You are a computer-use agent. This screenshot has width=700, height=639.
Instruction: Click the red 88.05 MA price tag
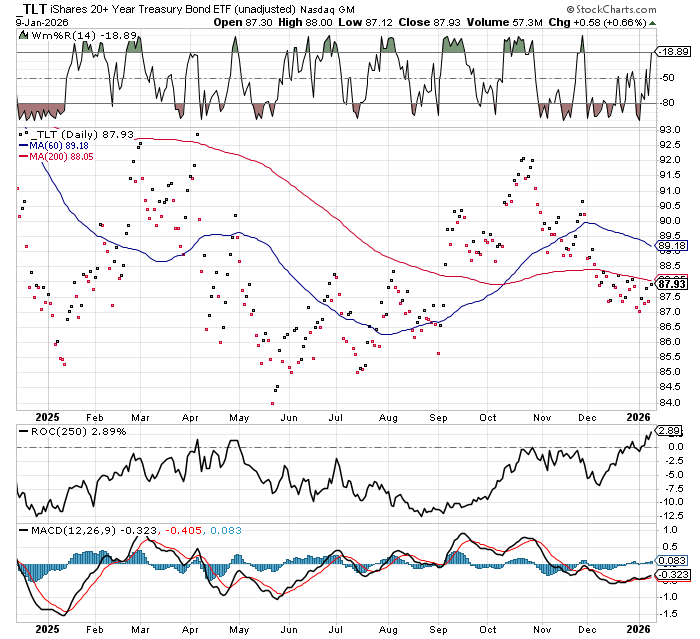coord(668,276)
